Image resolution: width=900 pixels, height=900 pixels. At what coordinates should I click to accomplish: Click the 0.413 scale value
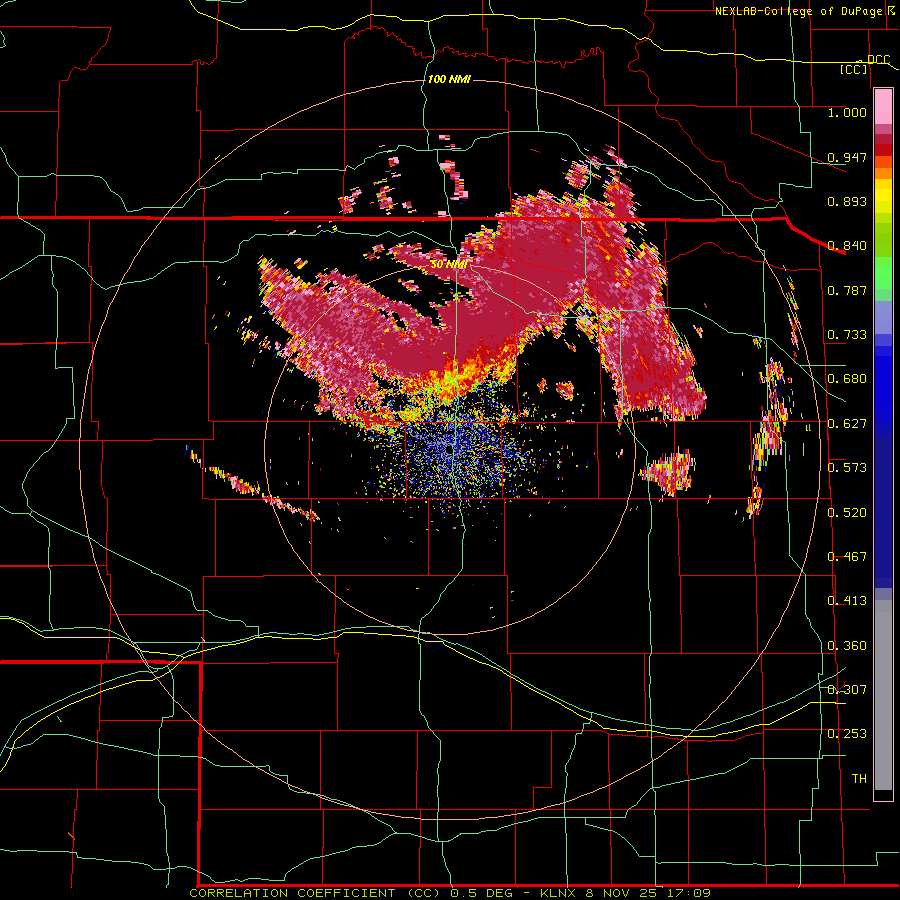847,601
